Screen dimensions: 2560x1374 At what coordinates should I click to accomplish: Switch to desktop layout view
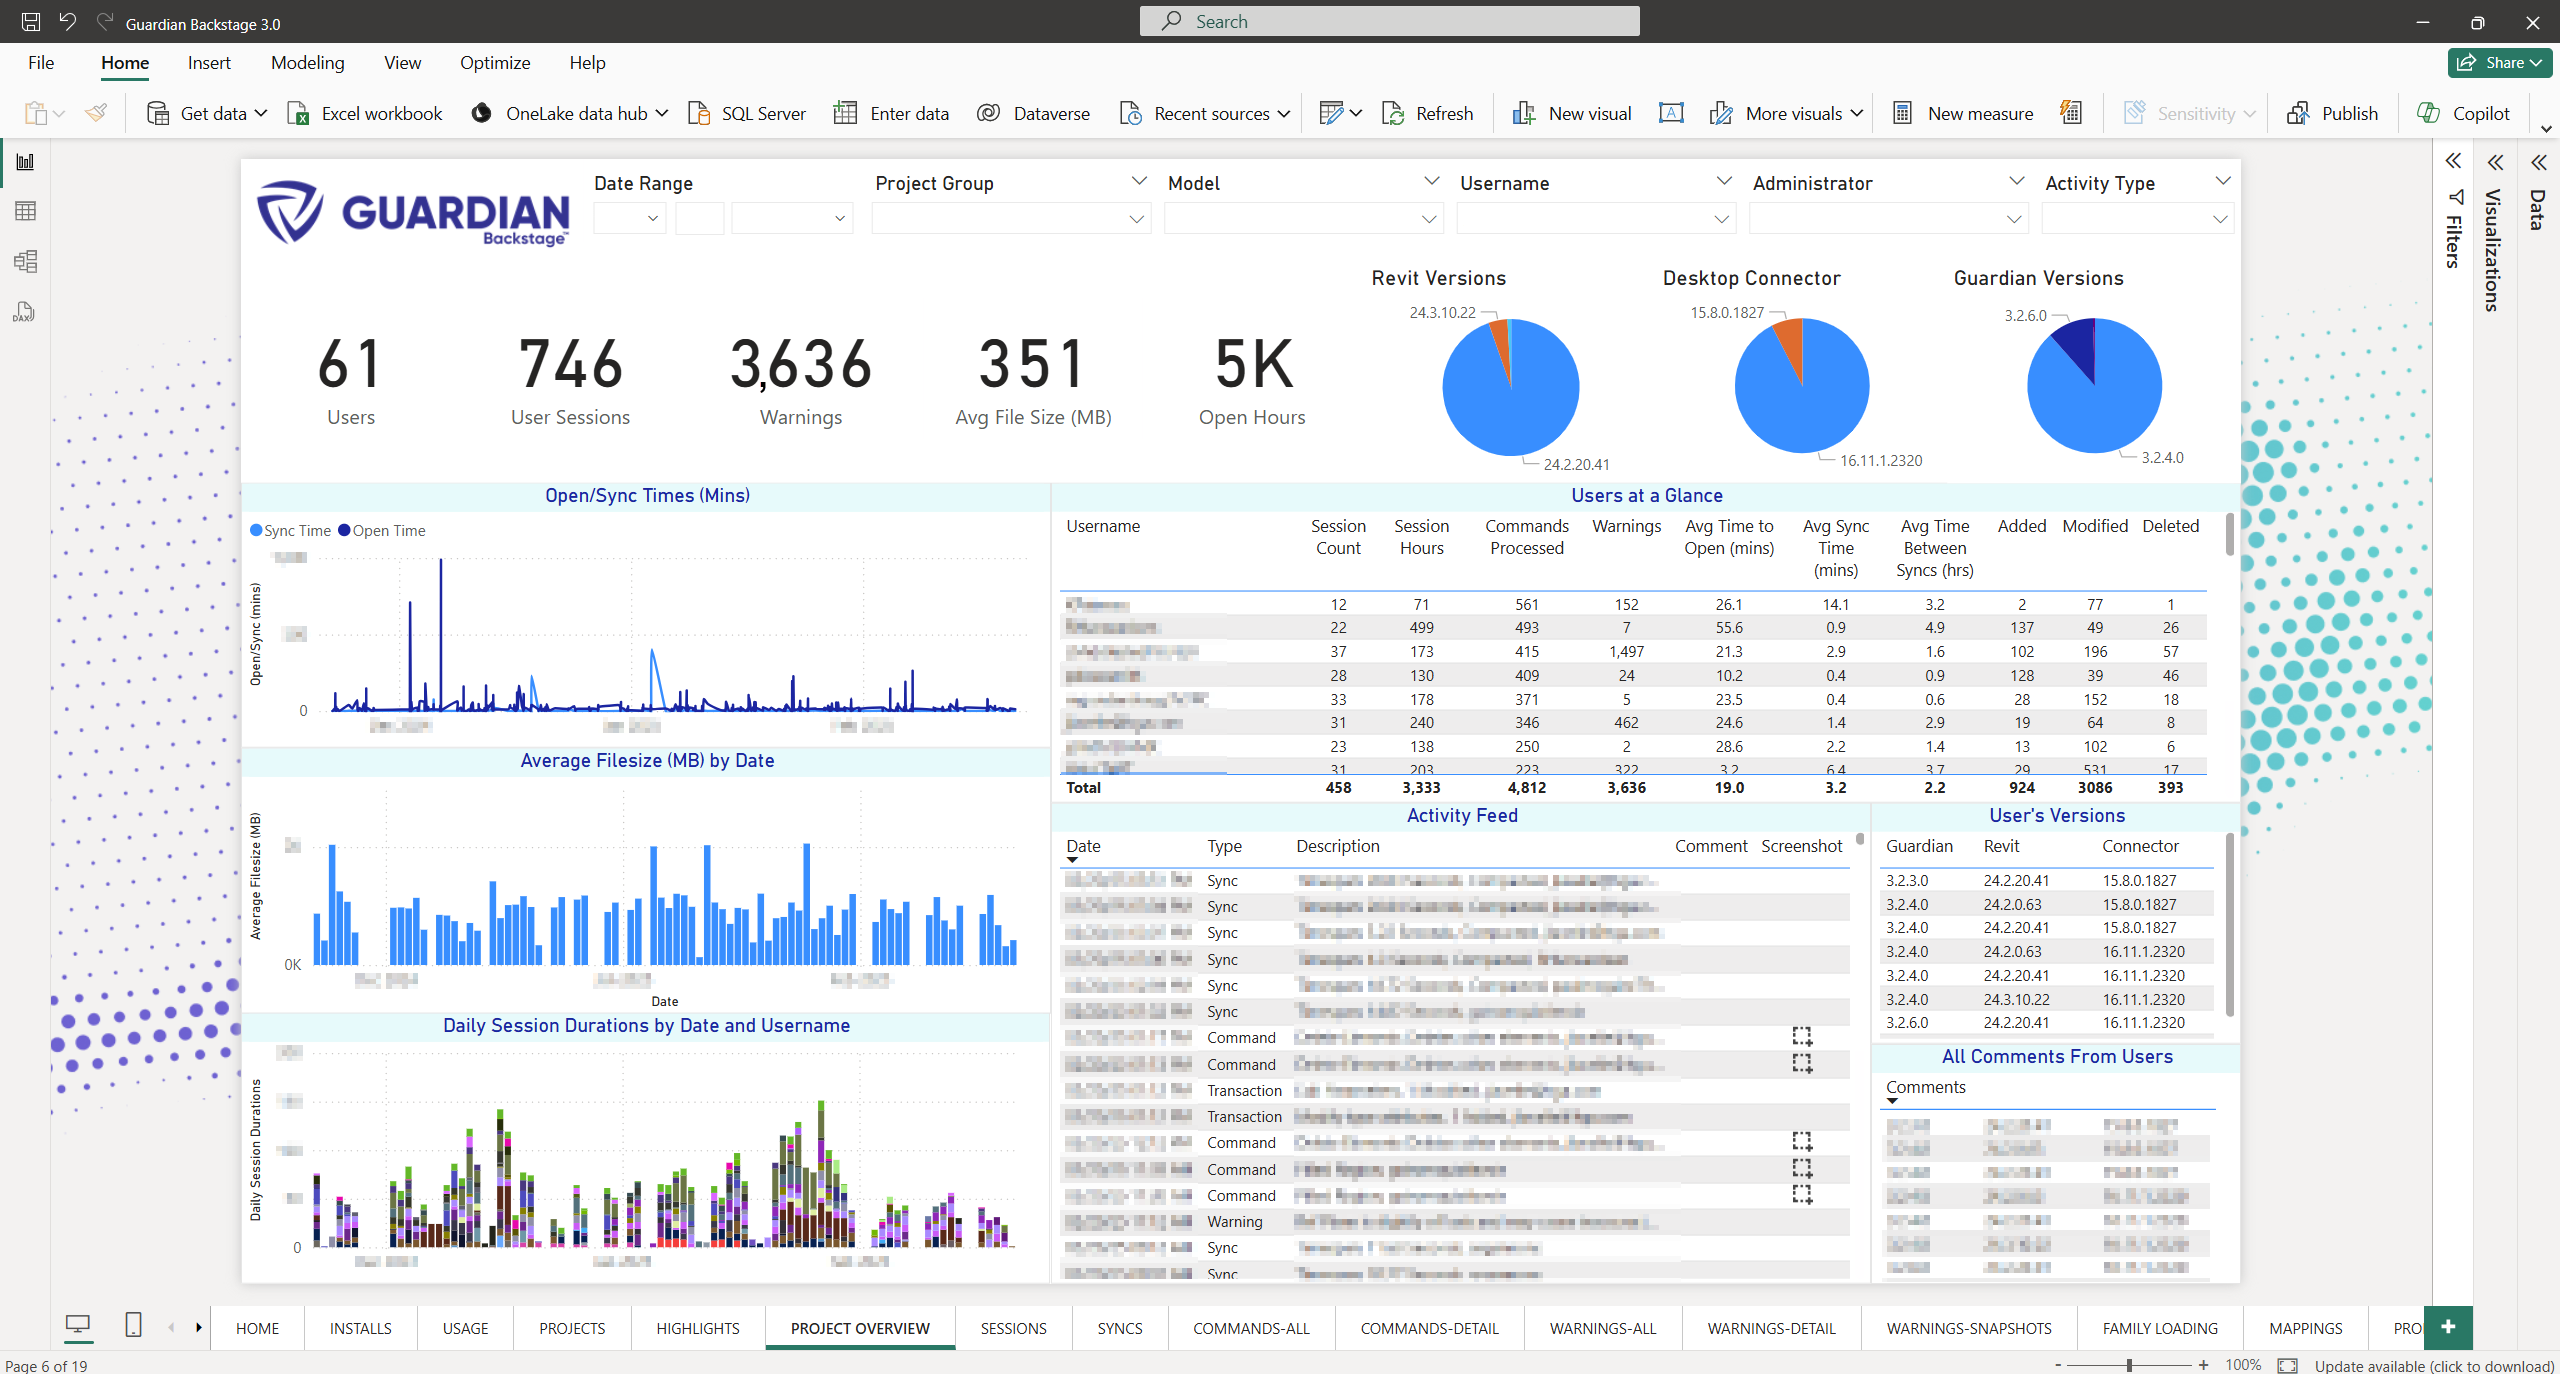77,1326
